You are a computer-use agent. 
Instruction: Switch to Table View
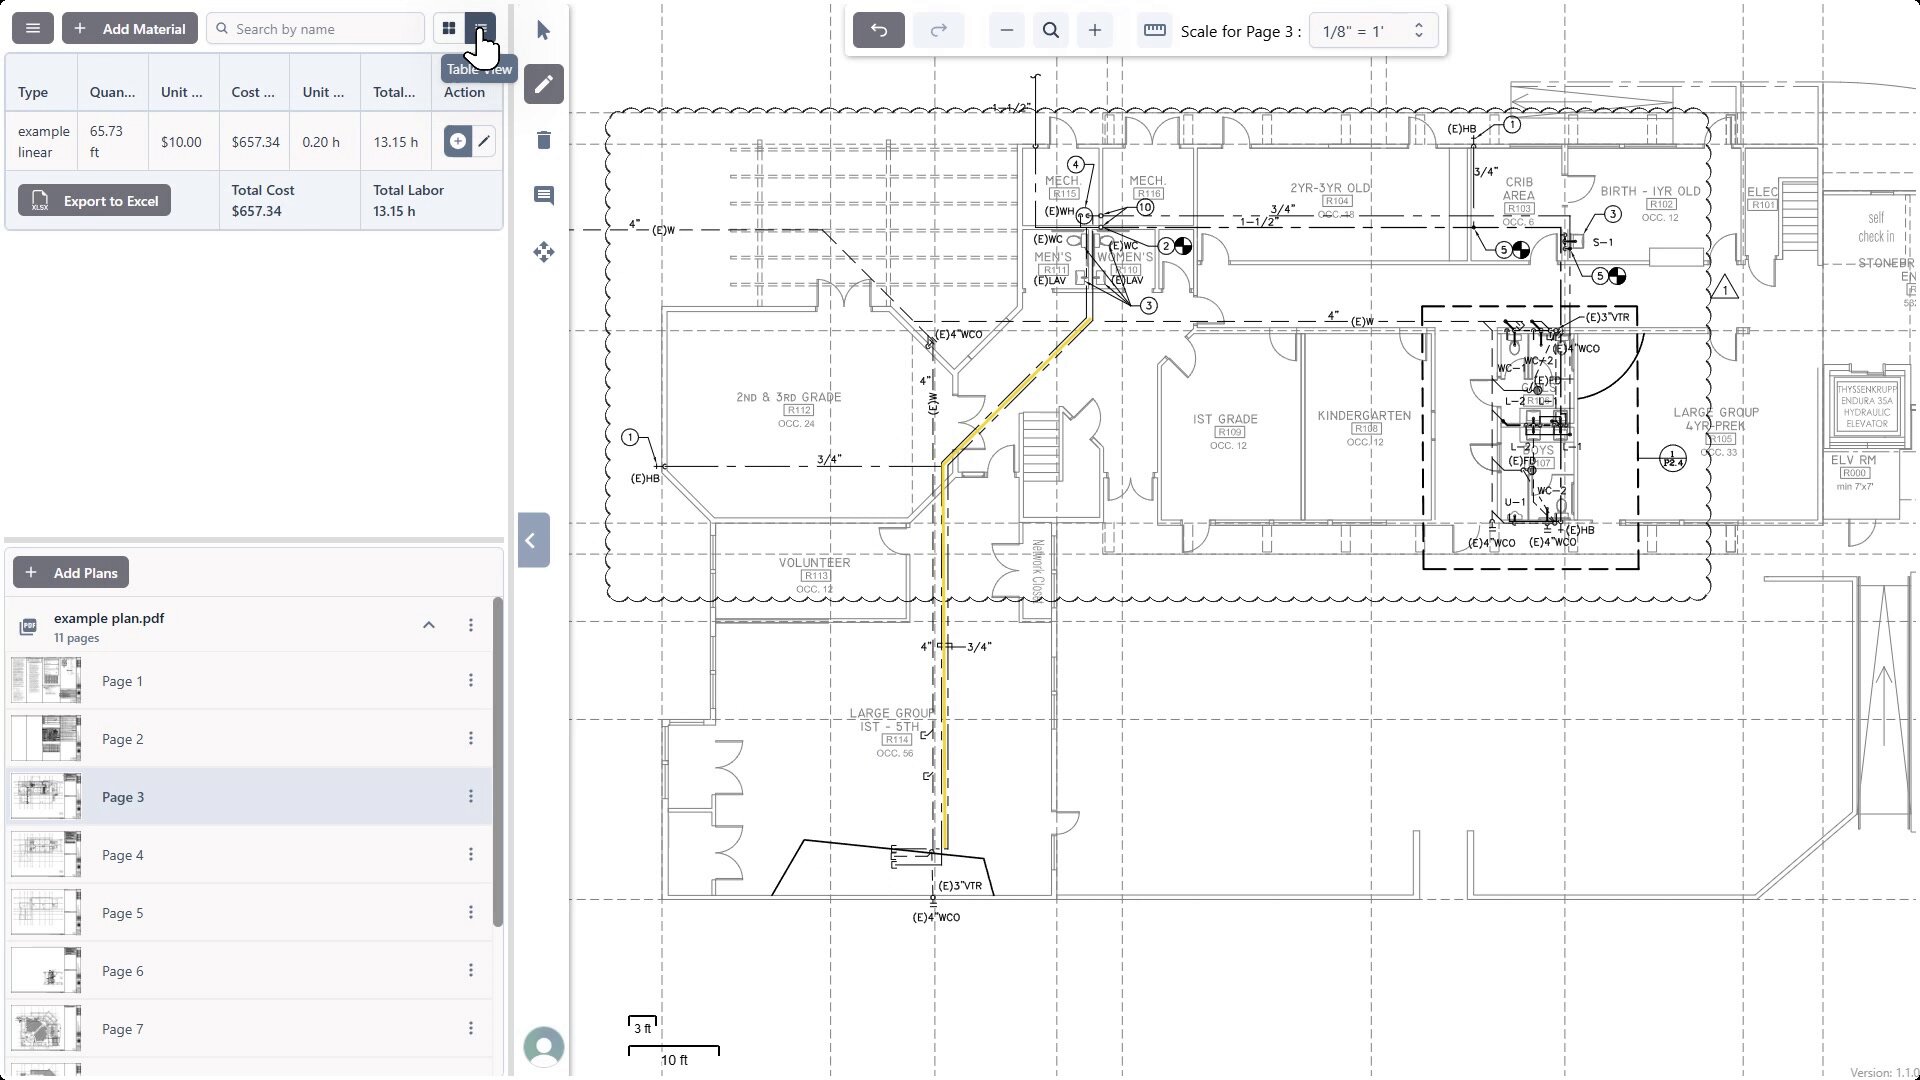coord(481,29)
